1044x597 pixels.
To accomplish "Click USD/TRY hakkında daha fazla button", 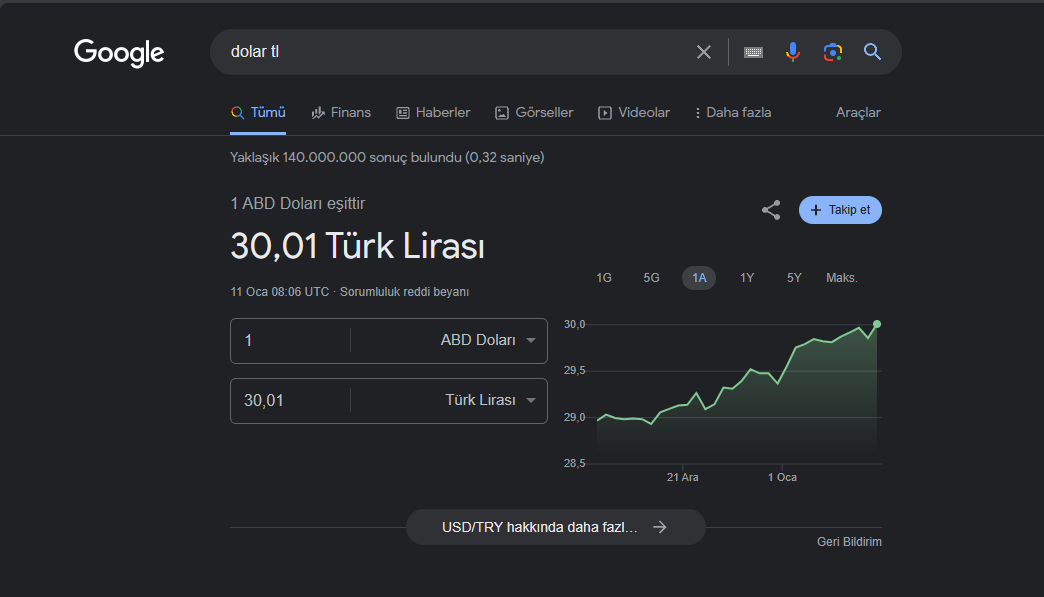I will (x=555, y=527).
